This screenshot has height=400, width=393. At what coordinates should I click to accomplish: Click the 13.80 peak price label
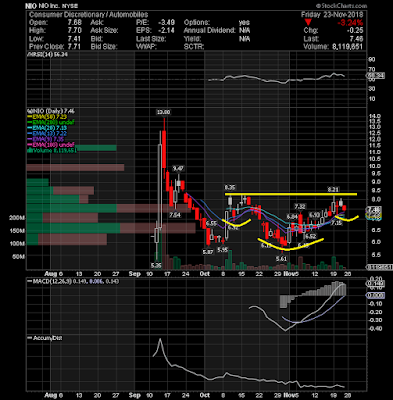pyautogui.click(x=163, y=112)
